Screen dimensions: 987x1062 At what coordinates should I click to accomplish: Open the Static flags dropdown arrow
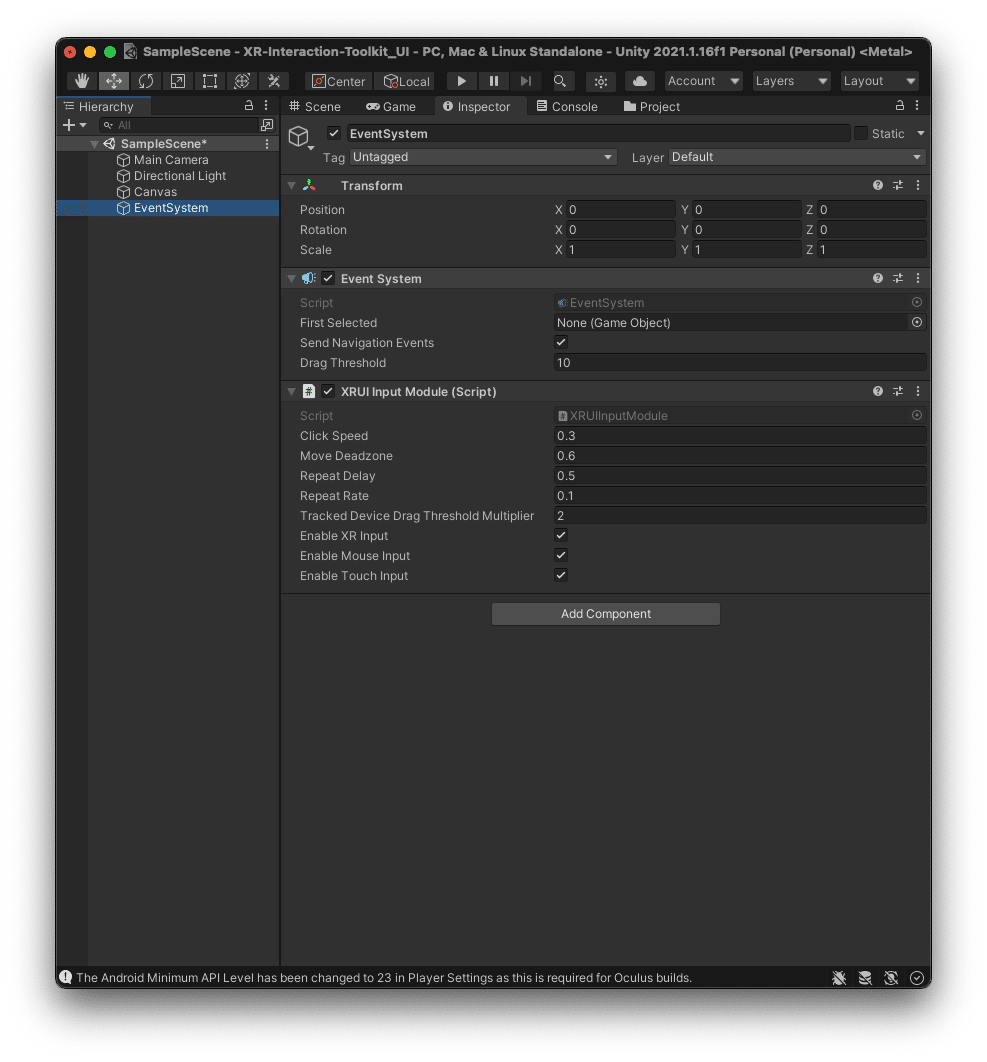pos(921,133)
